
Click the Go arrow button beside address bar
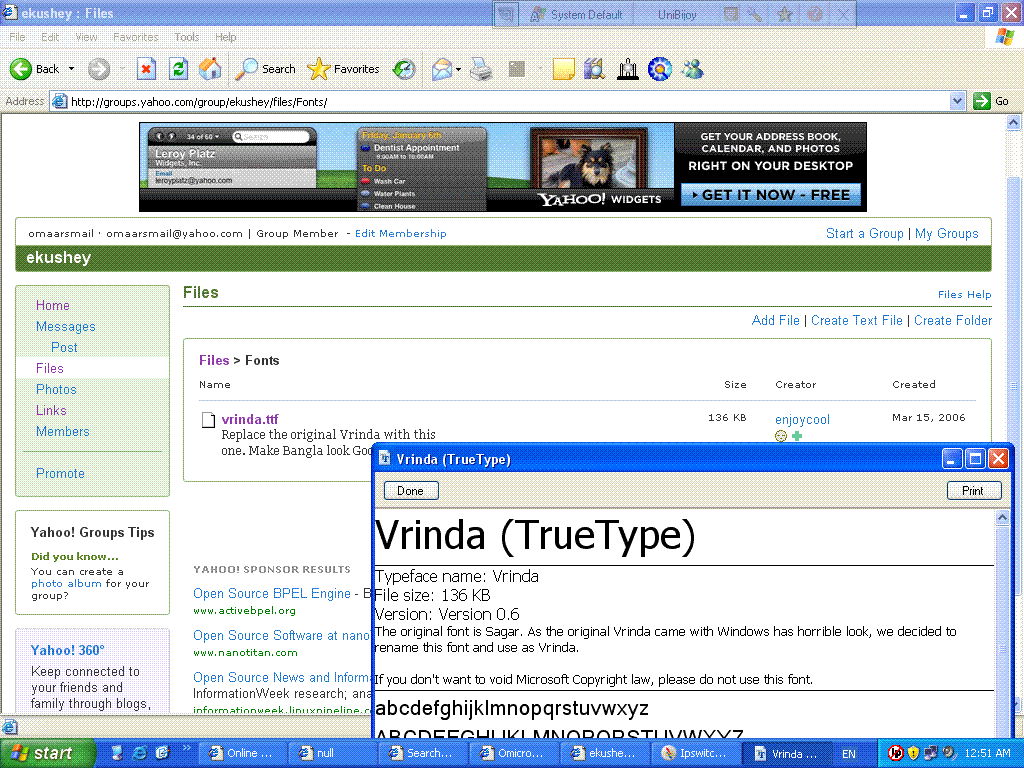pos(982,101)
